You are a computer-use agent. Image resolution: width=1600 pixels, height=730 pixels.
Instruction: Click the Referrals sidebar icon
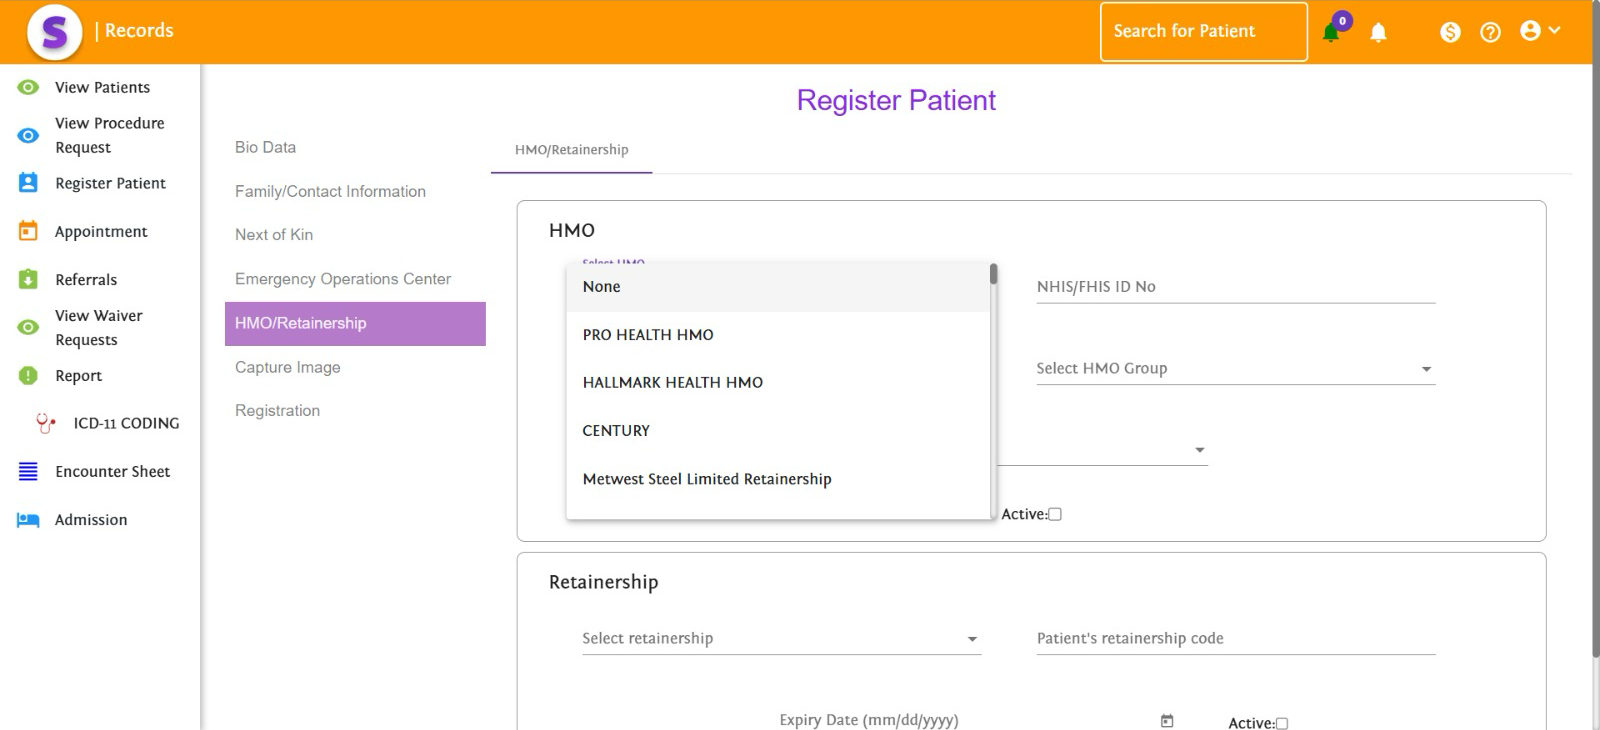tap(28, 279)
